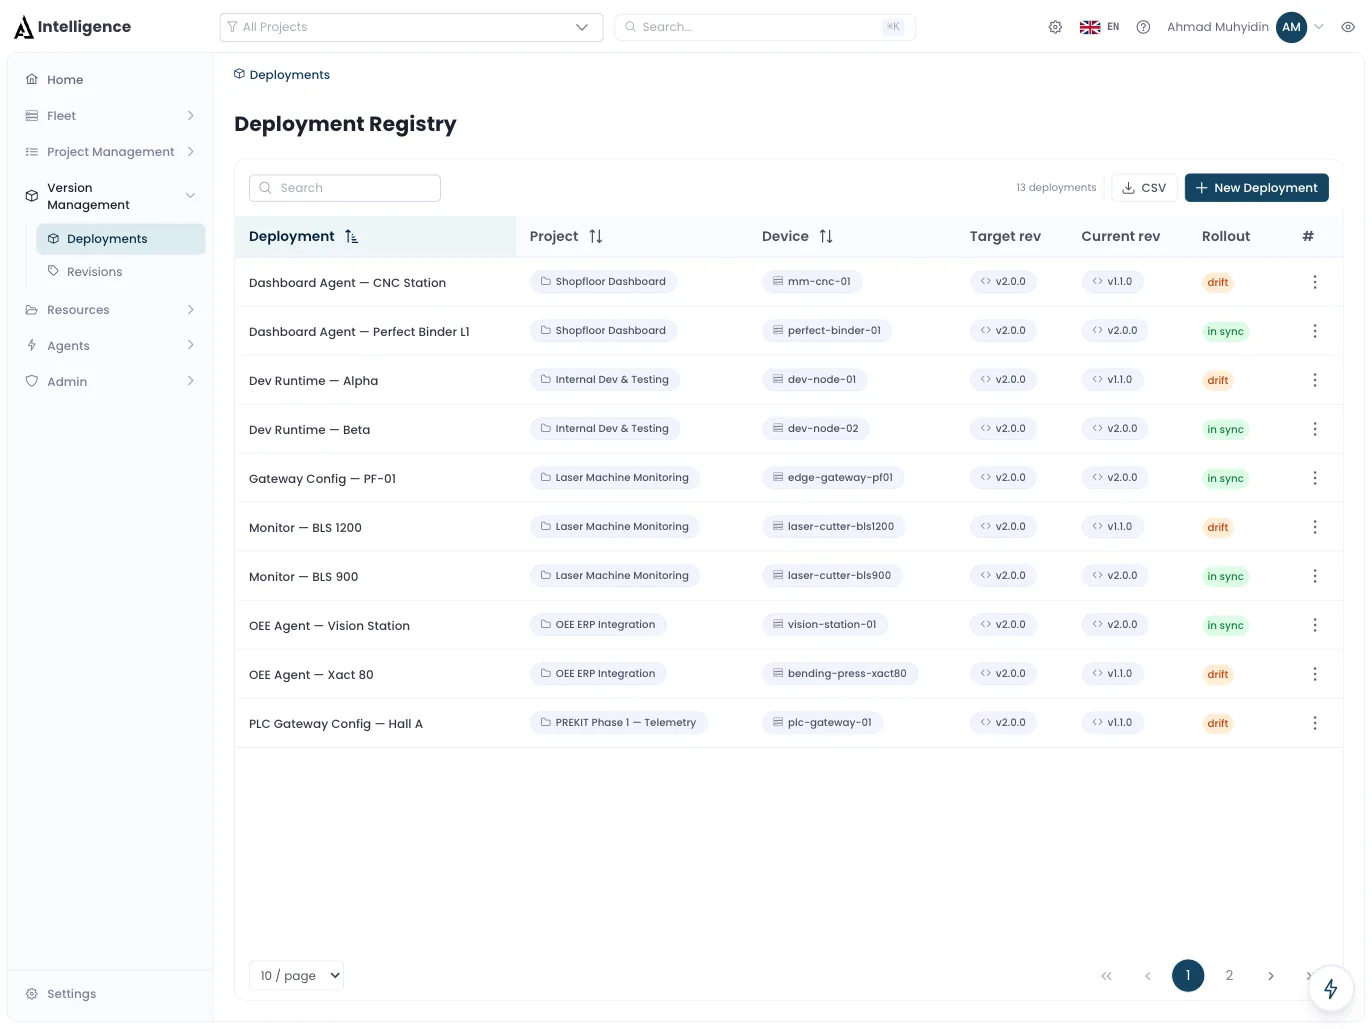Viewport: 1372px width, 1029px height.
Task: Open row actions for Dev Runtime — Beta
Action: pyautogui.click(x=1315, y=429)
